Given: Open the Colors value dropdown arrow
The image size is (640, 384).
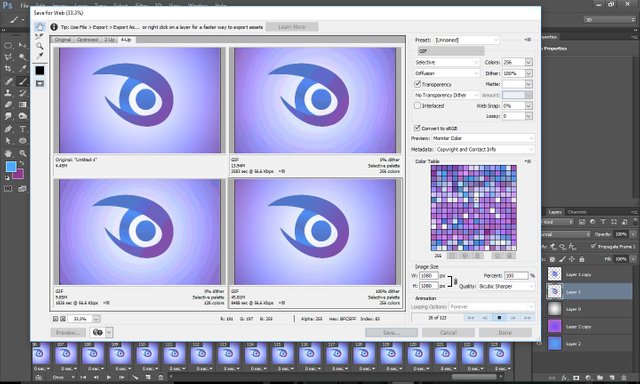Looking at the screenshot, I should click(529, 62).
